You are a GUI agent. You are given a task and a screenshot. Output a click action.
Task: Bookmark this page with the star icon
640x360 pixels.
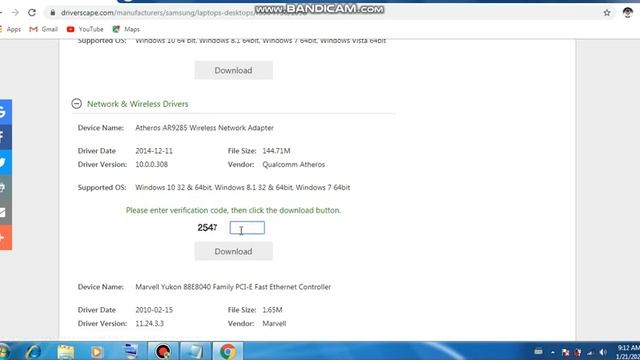click(607, 13)
